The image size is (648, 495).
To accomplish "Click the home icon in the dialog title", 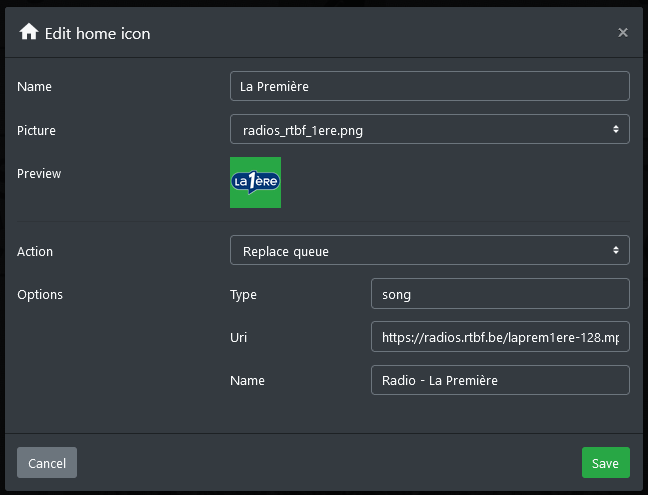I will pos(29,32).
